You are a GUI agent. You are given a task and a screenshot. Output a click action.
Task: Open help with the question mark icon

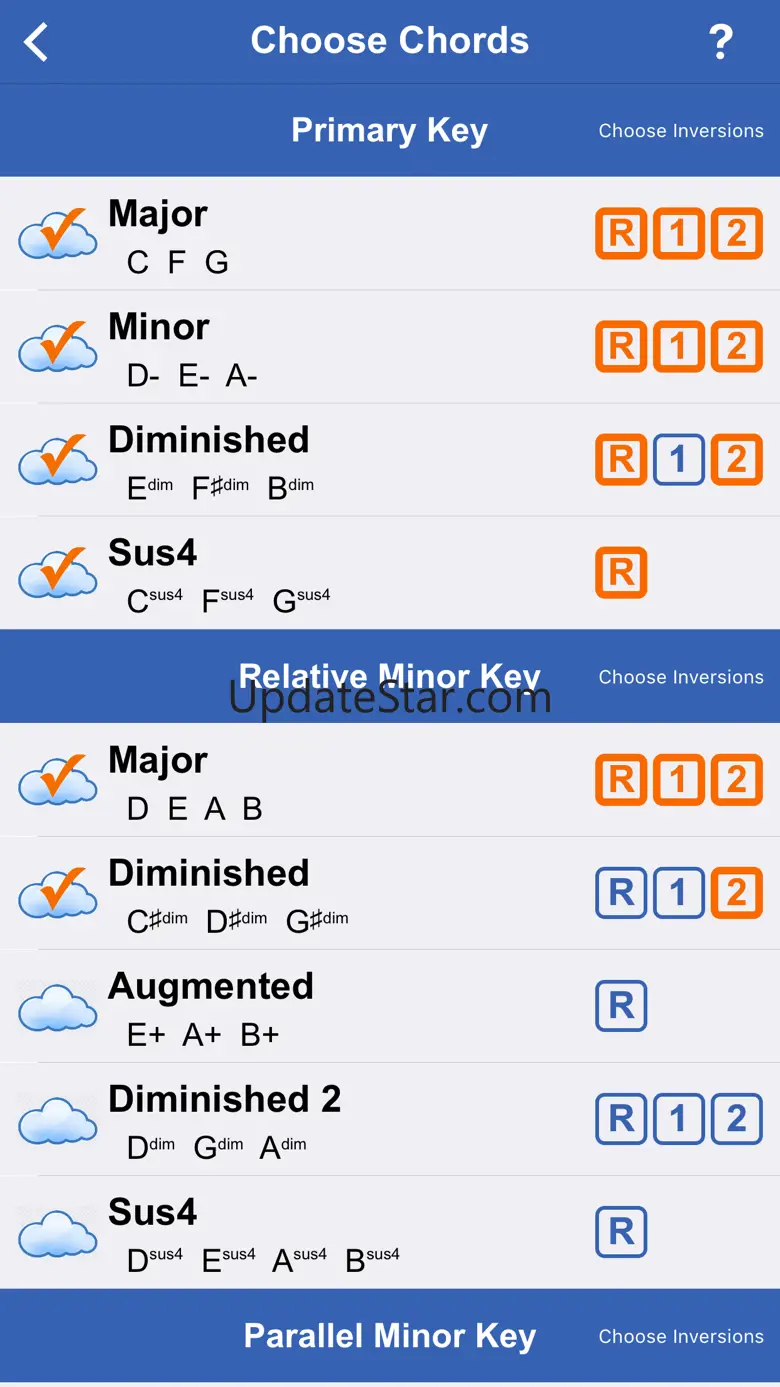(x=720, y=42)
